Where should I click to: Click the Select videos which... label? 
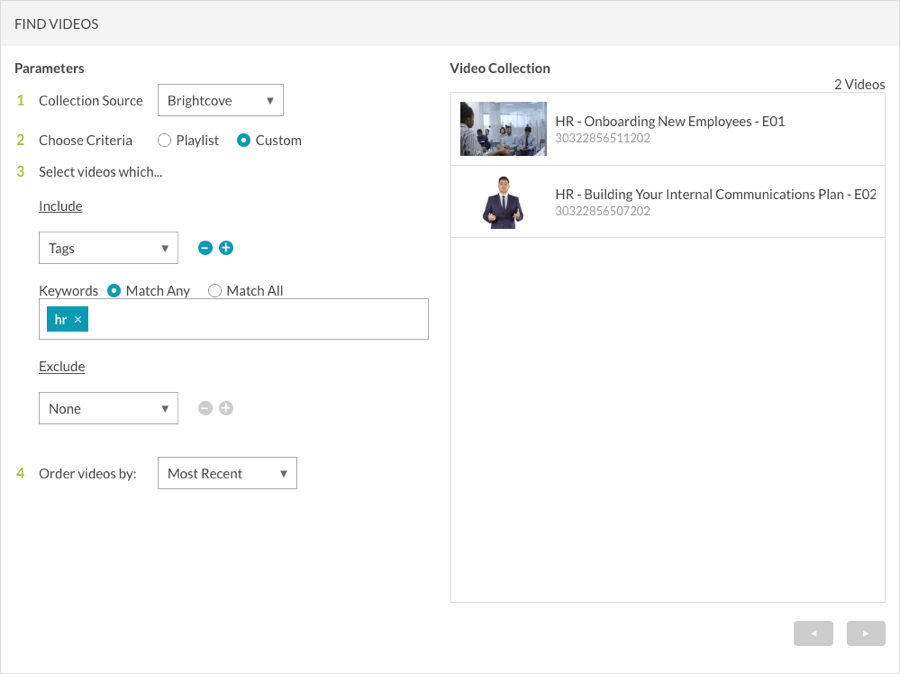100,172
